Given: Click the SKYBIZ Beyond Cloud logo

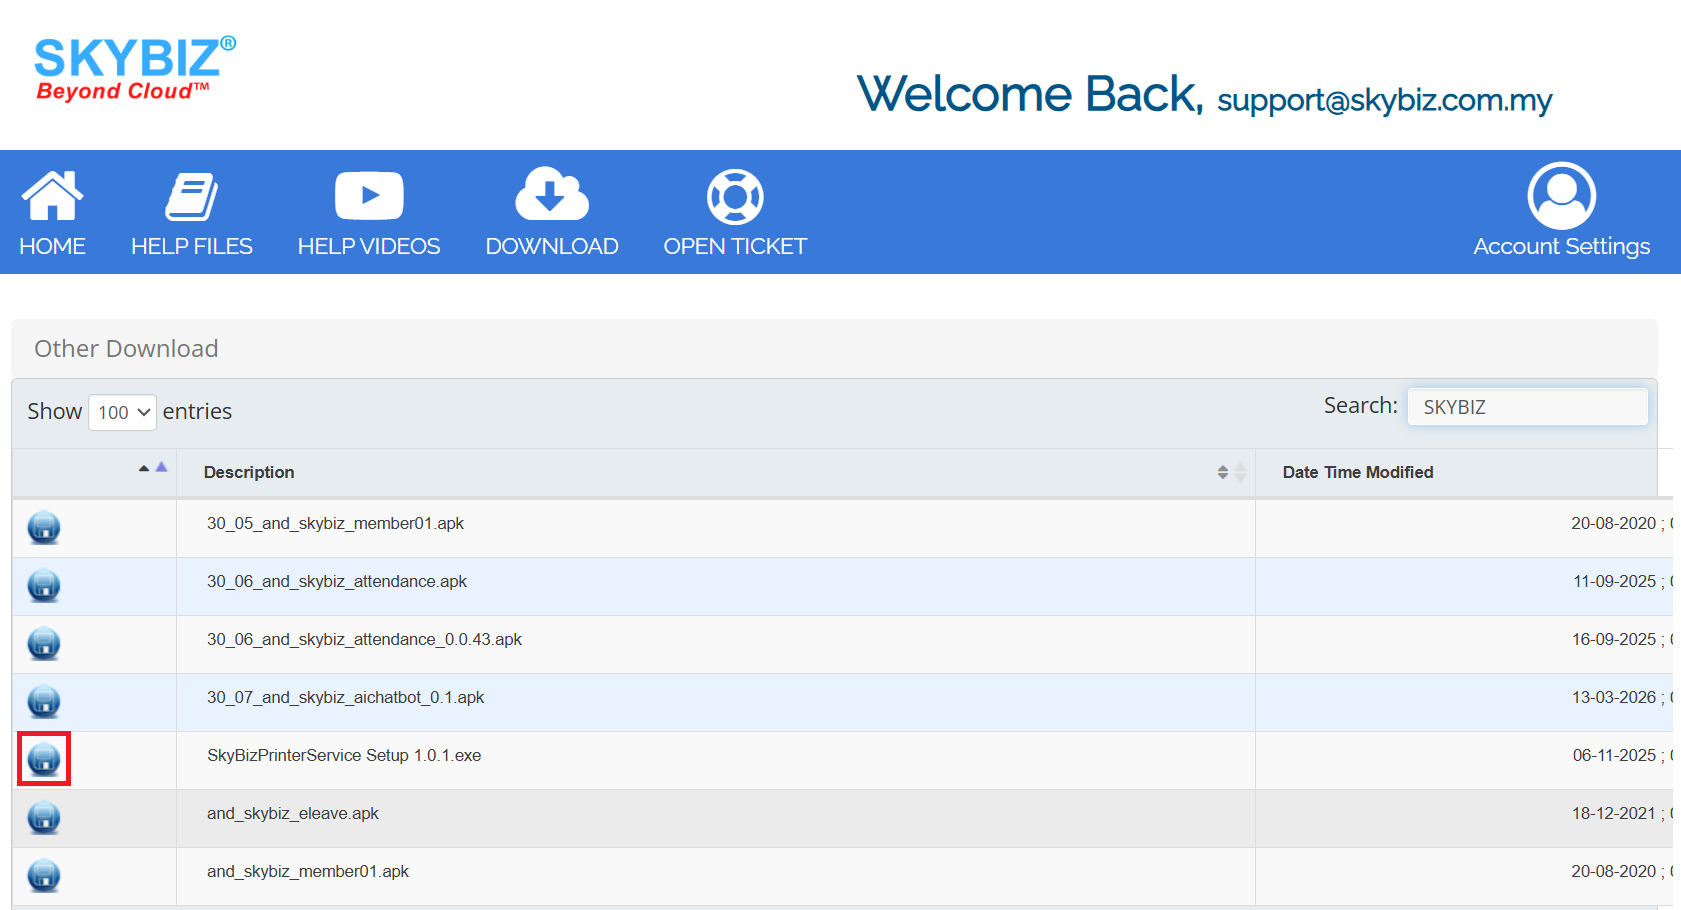Looking at the screenshot, I should point(134,69).
